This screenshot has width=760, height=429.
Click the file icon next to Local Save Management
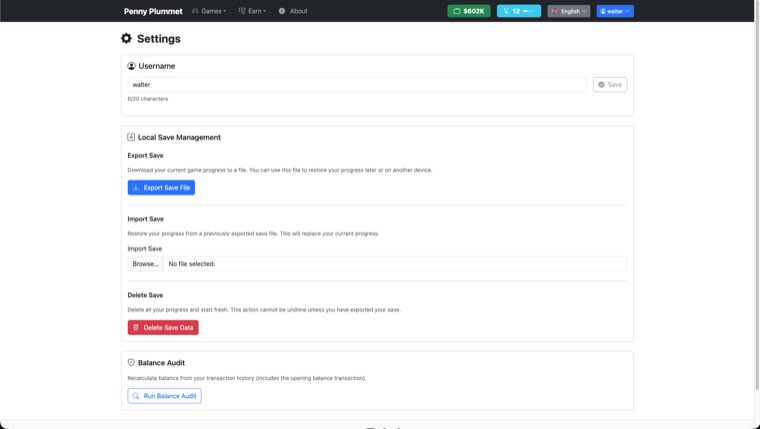(x=132, y=137)
